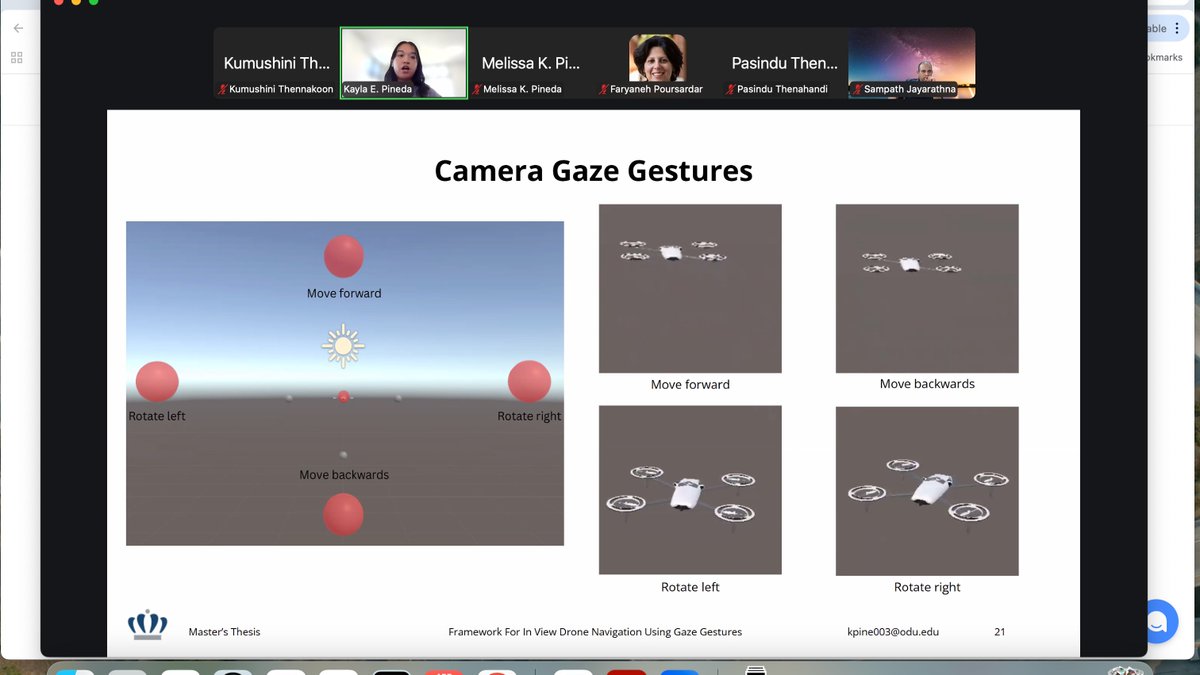
Task: Click the ODU crown logo on the slide
Action: (x=148, y=625)
